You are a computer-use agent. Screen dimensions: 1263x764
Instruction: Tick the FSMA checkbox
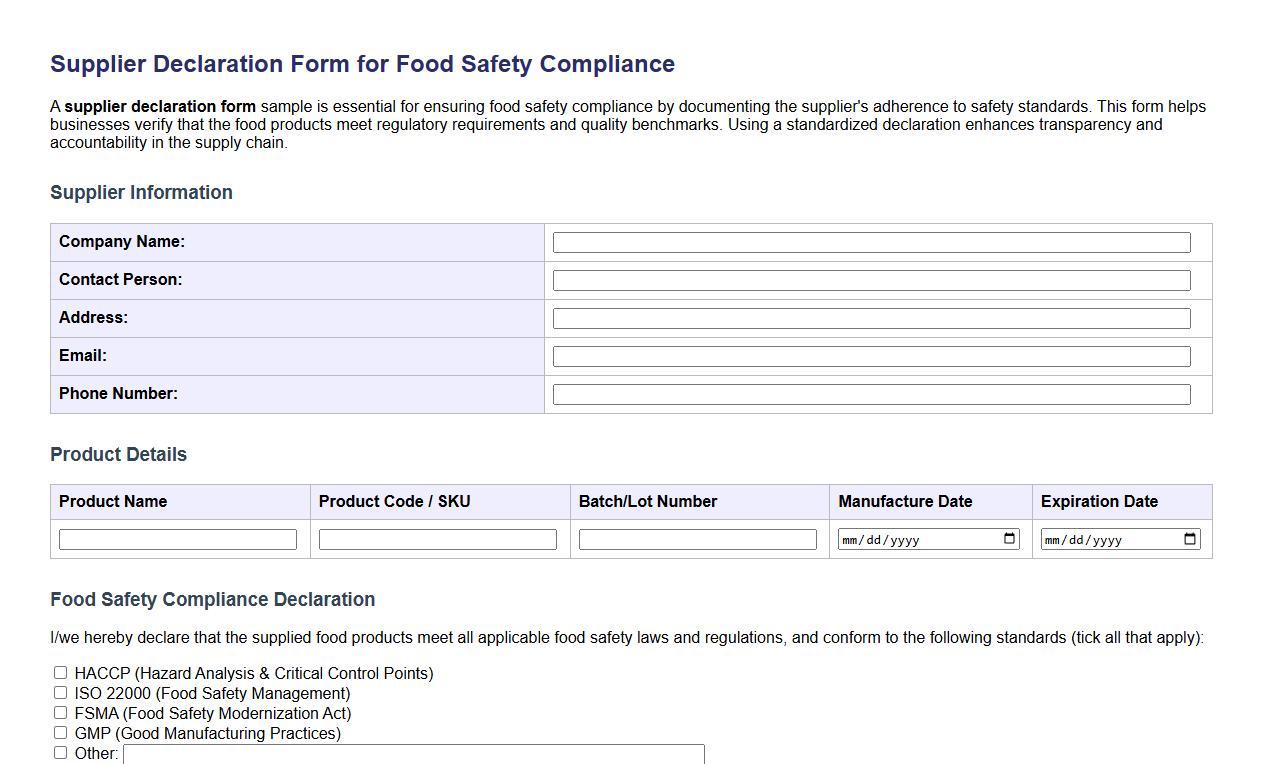pos(60,712)
